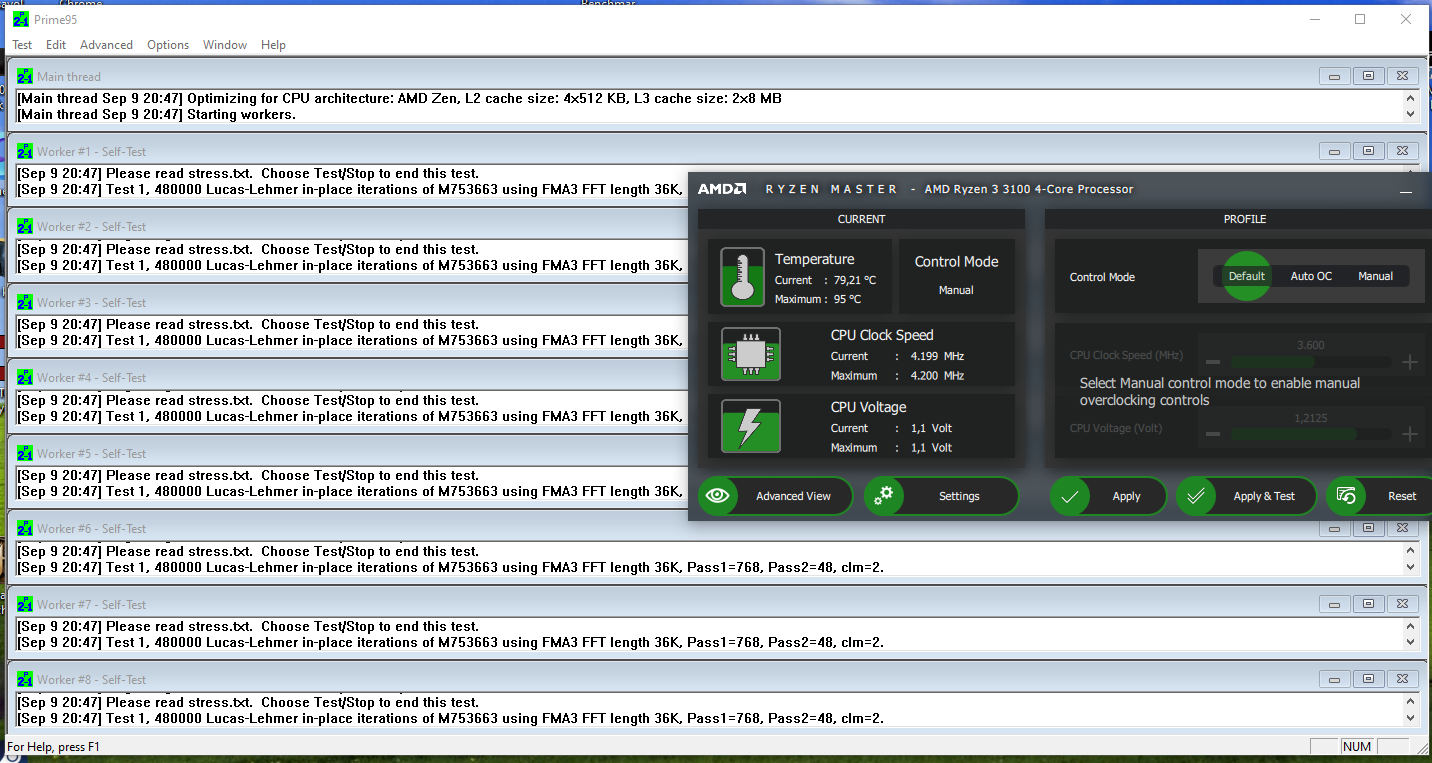The width and height of the screenshot is (1432, 763).
Task: Click the PROFILE section header
Action: point(1244,219)
